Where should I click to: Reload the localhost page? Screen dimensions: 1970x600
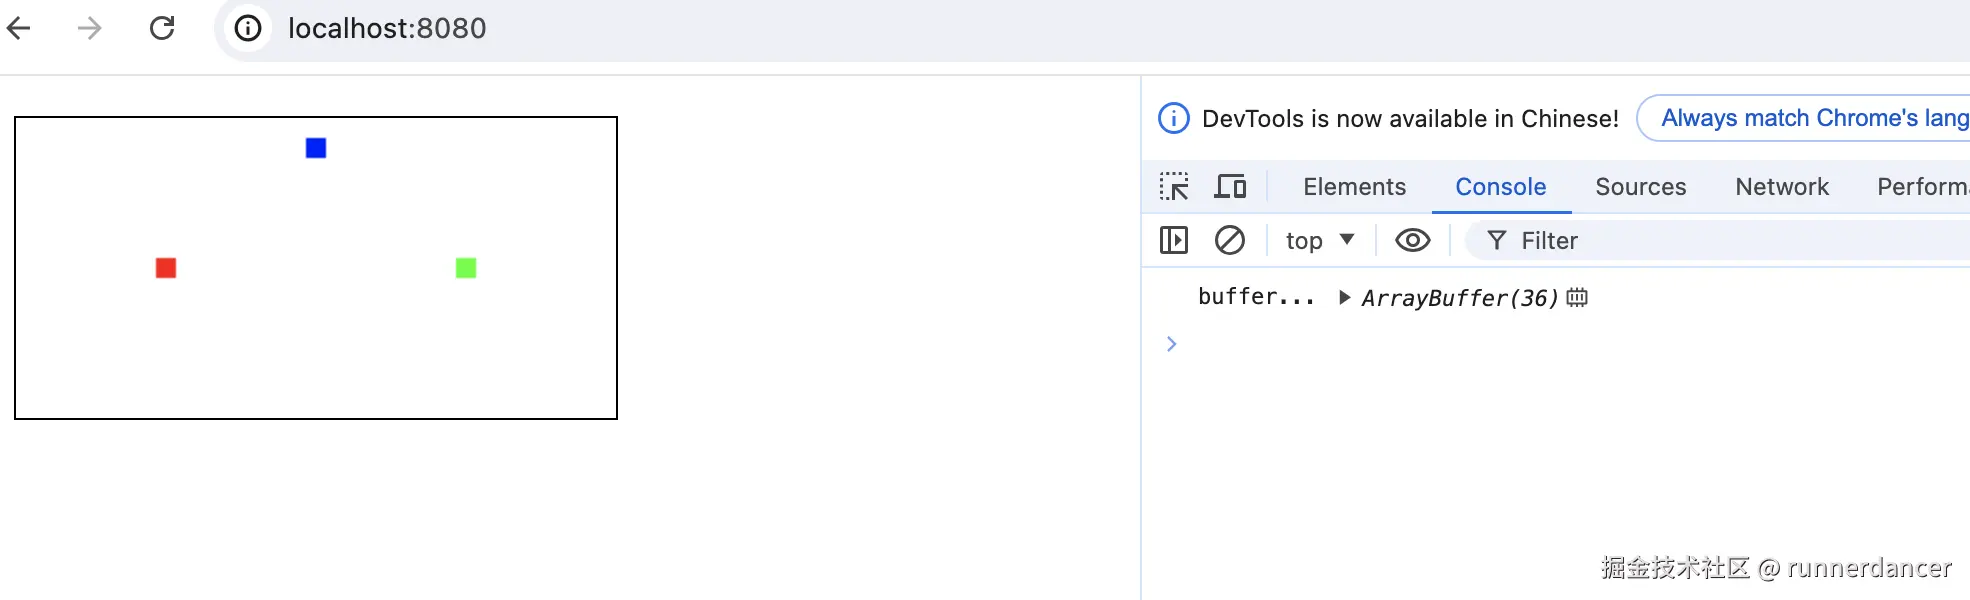coord(162,28)
